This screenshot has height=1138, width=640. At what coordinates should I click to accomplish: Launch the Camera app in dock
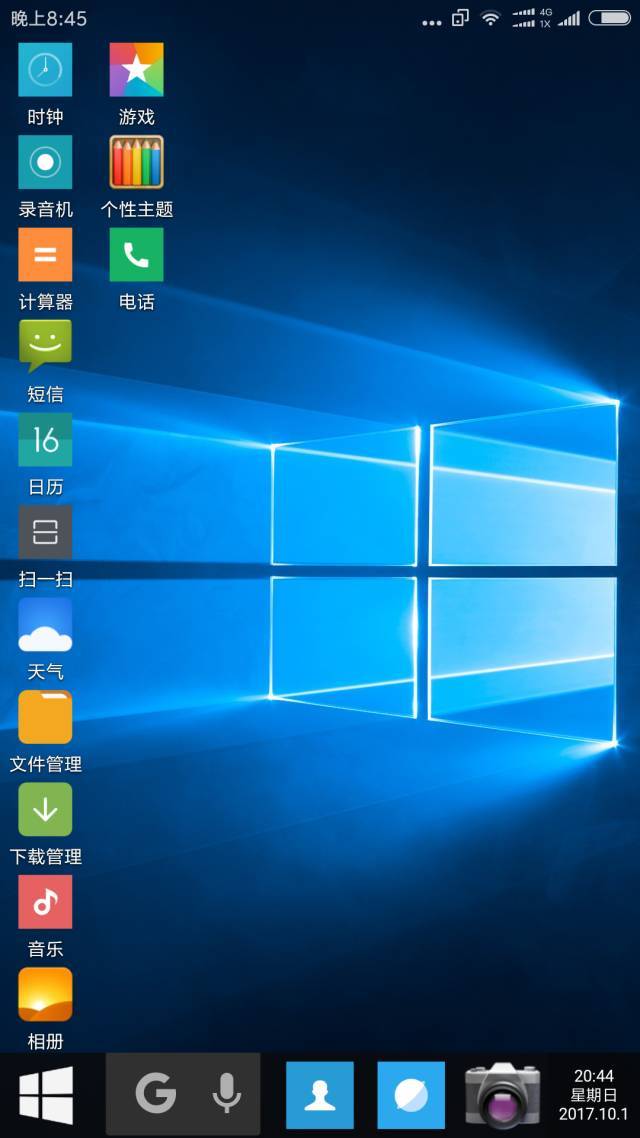502,1095
